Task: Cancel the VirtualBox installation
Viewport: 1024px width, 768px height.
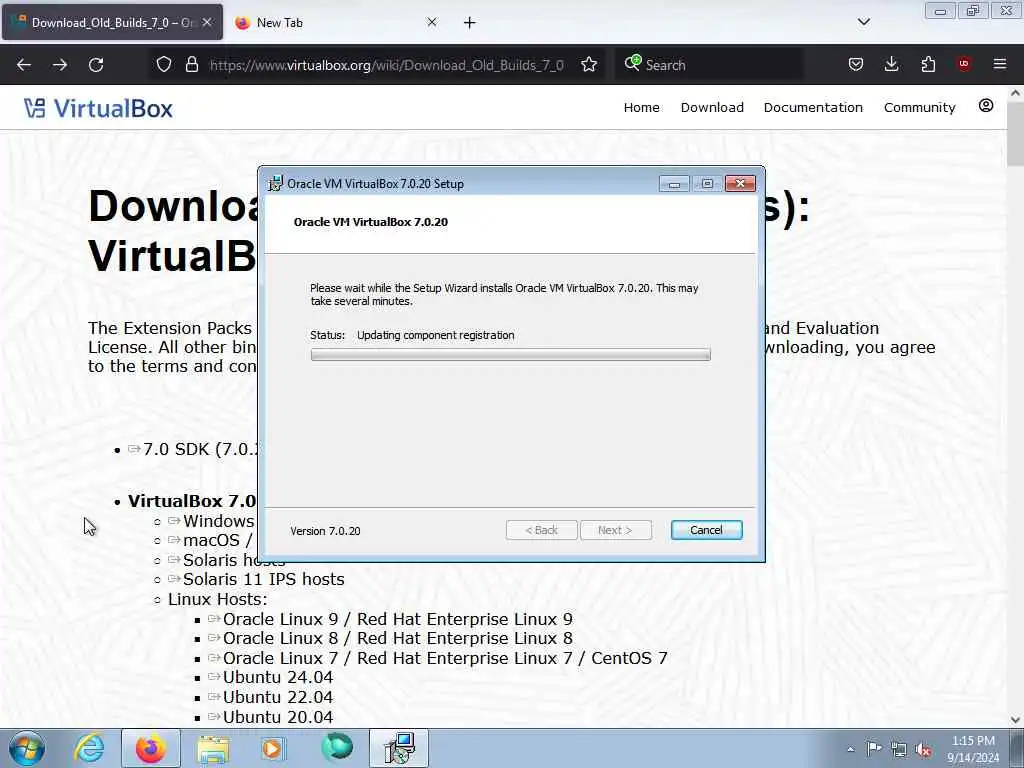Action: pos(707,530)
